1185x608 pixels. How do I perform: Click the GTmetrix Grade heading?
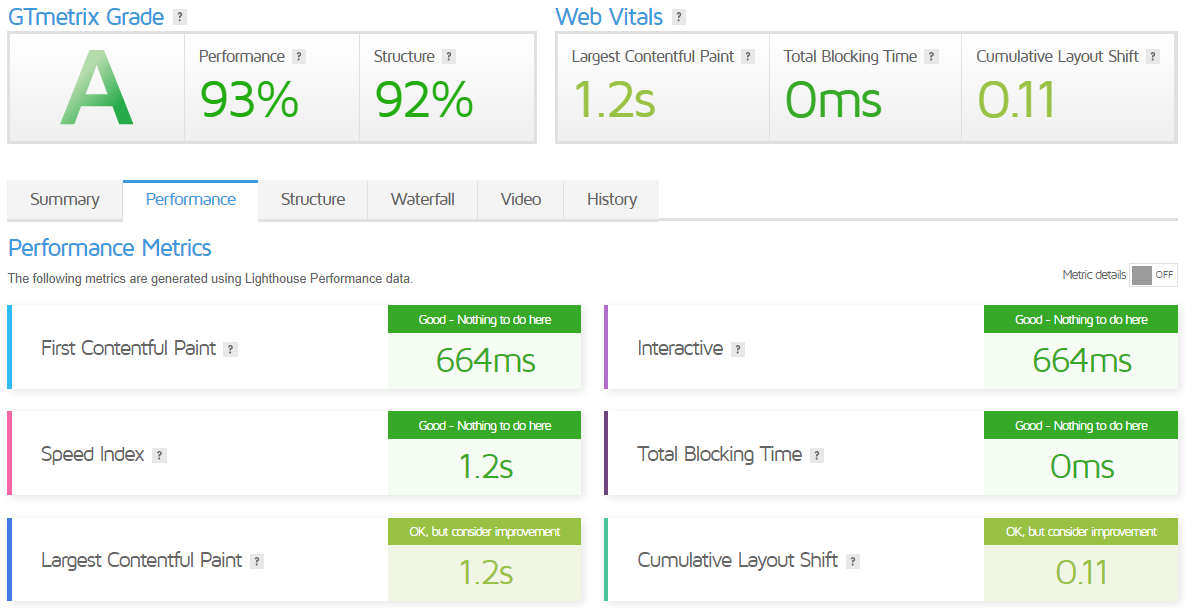(x=86, y=17)
